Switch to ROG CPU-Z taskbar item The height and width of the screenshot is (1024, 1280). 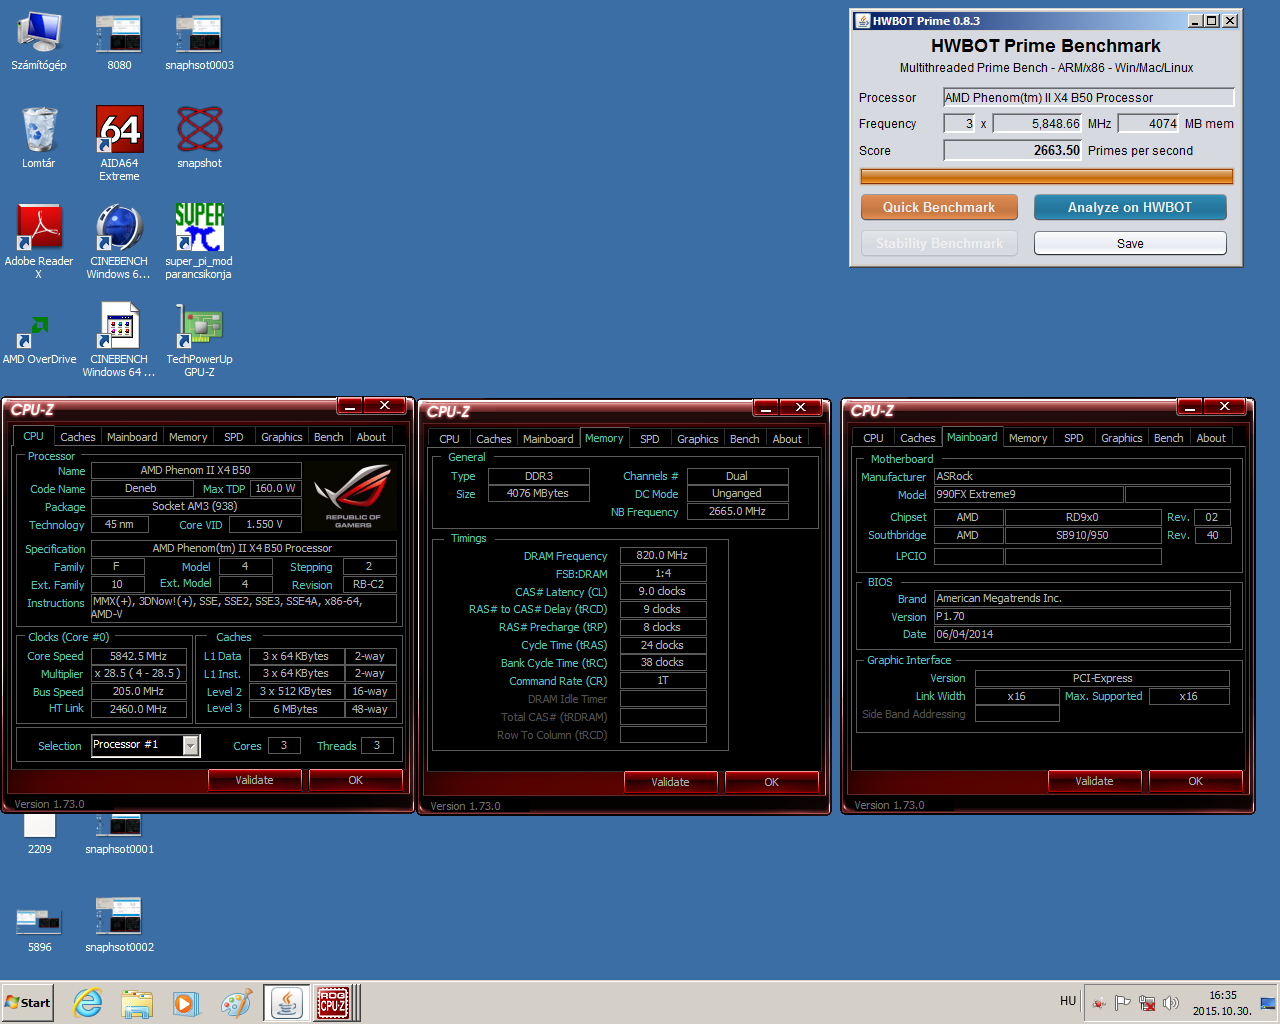pos(335,1003)
